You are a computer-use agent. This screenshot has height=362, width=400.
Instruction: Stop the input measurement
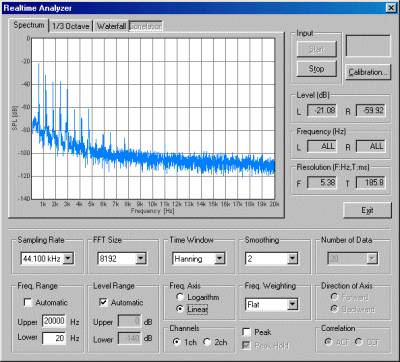[x=316, y=69]
